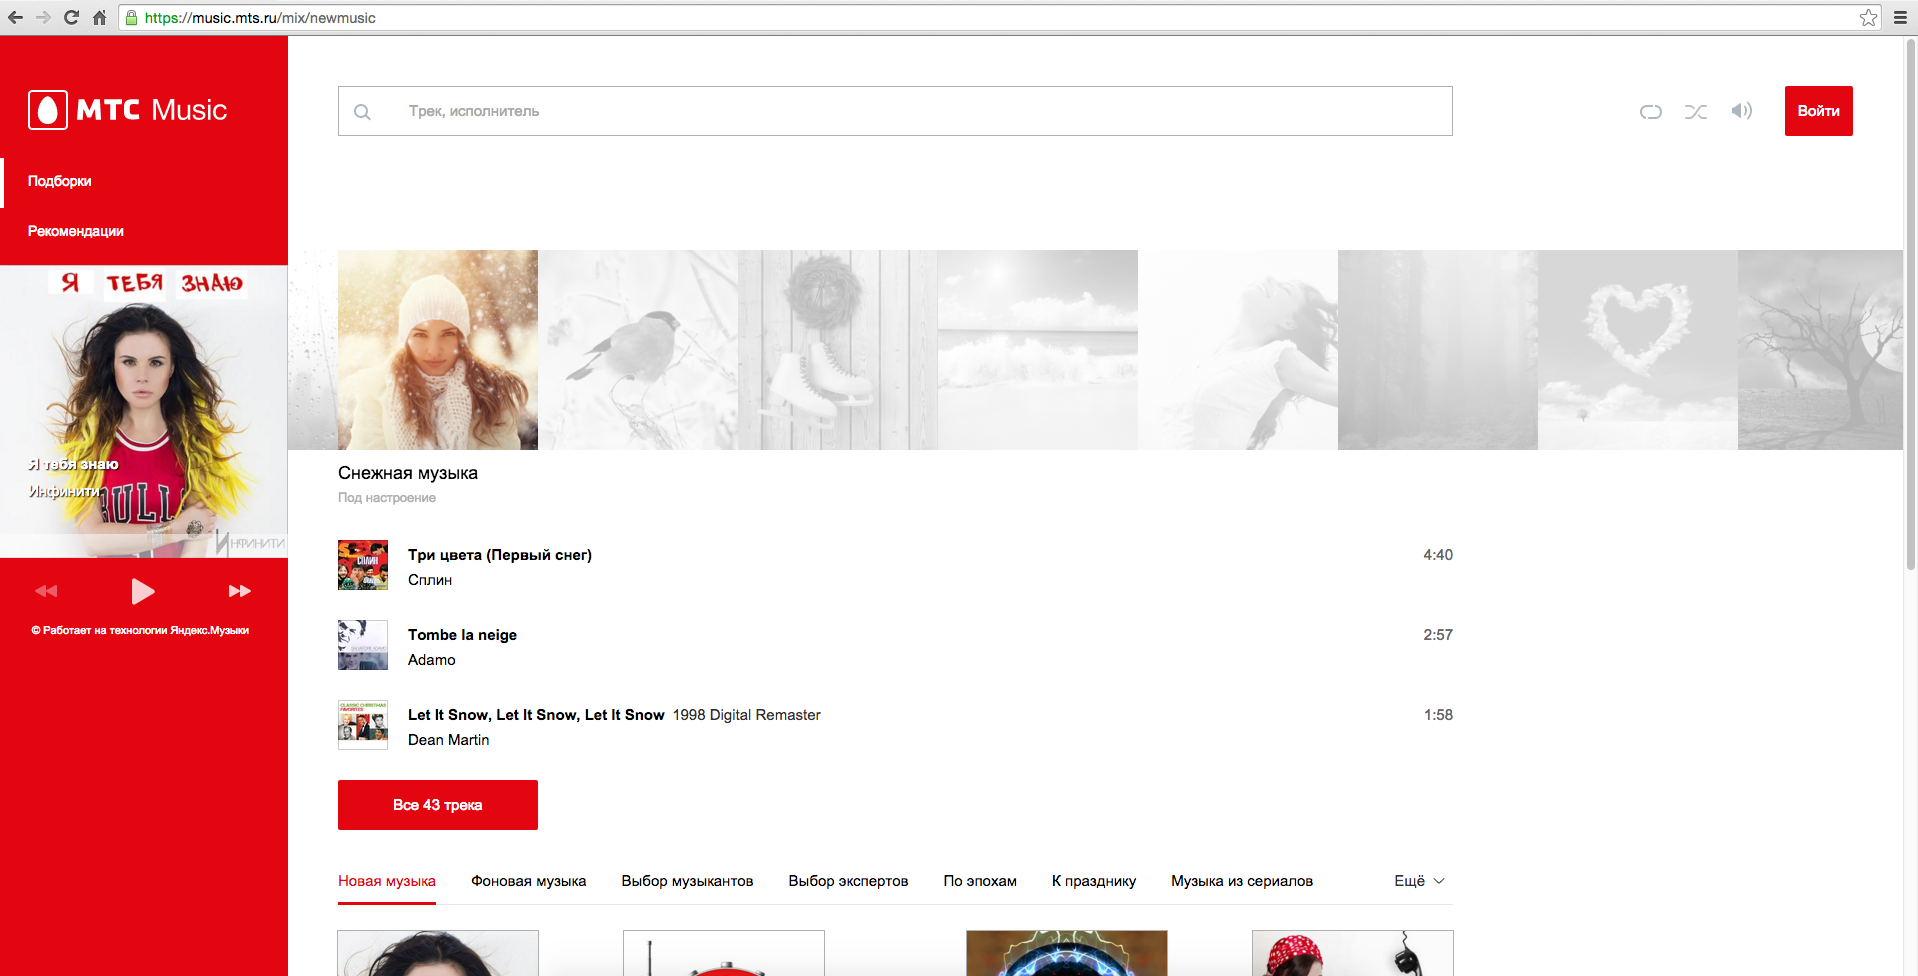Mute the volume speaker icon
This screenshot has height=976, width=1918.
click(1741, 111)
